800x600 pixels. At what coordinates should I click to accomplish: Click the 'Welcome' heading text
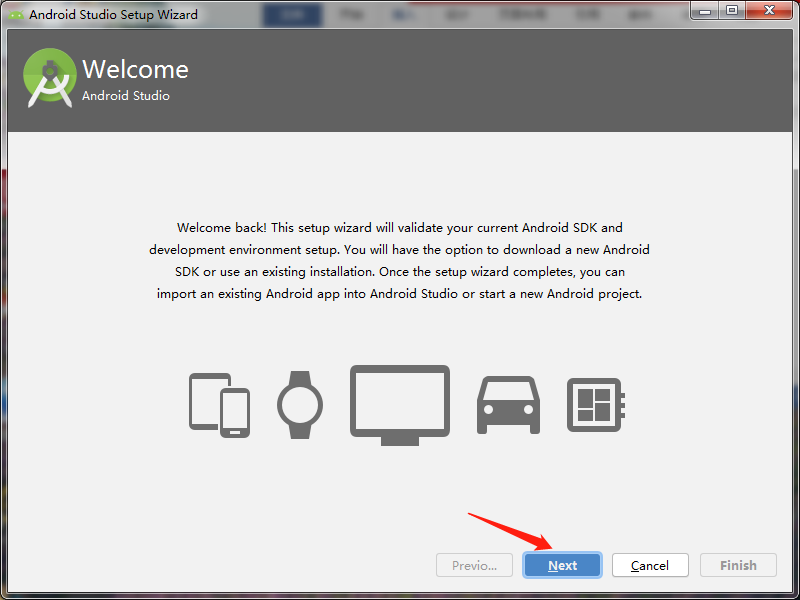135,69
